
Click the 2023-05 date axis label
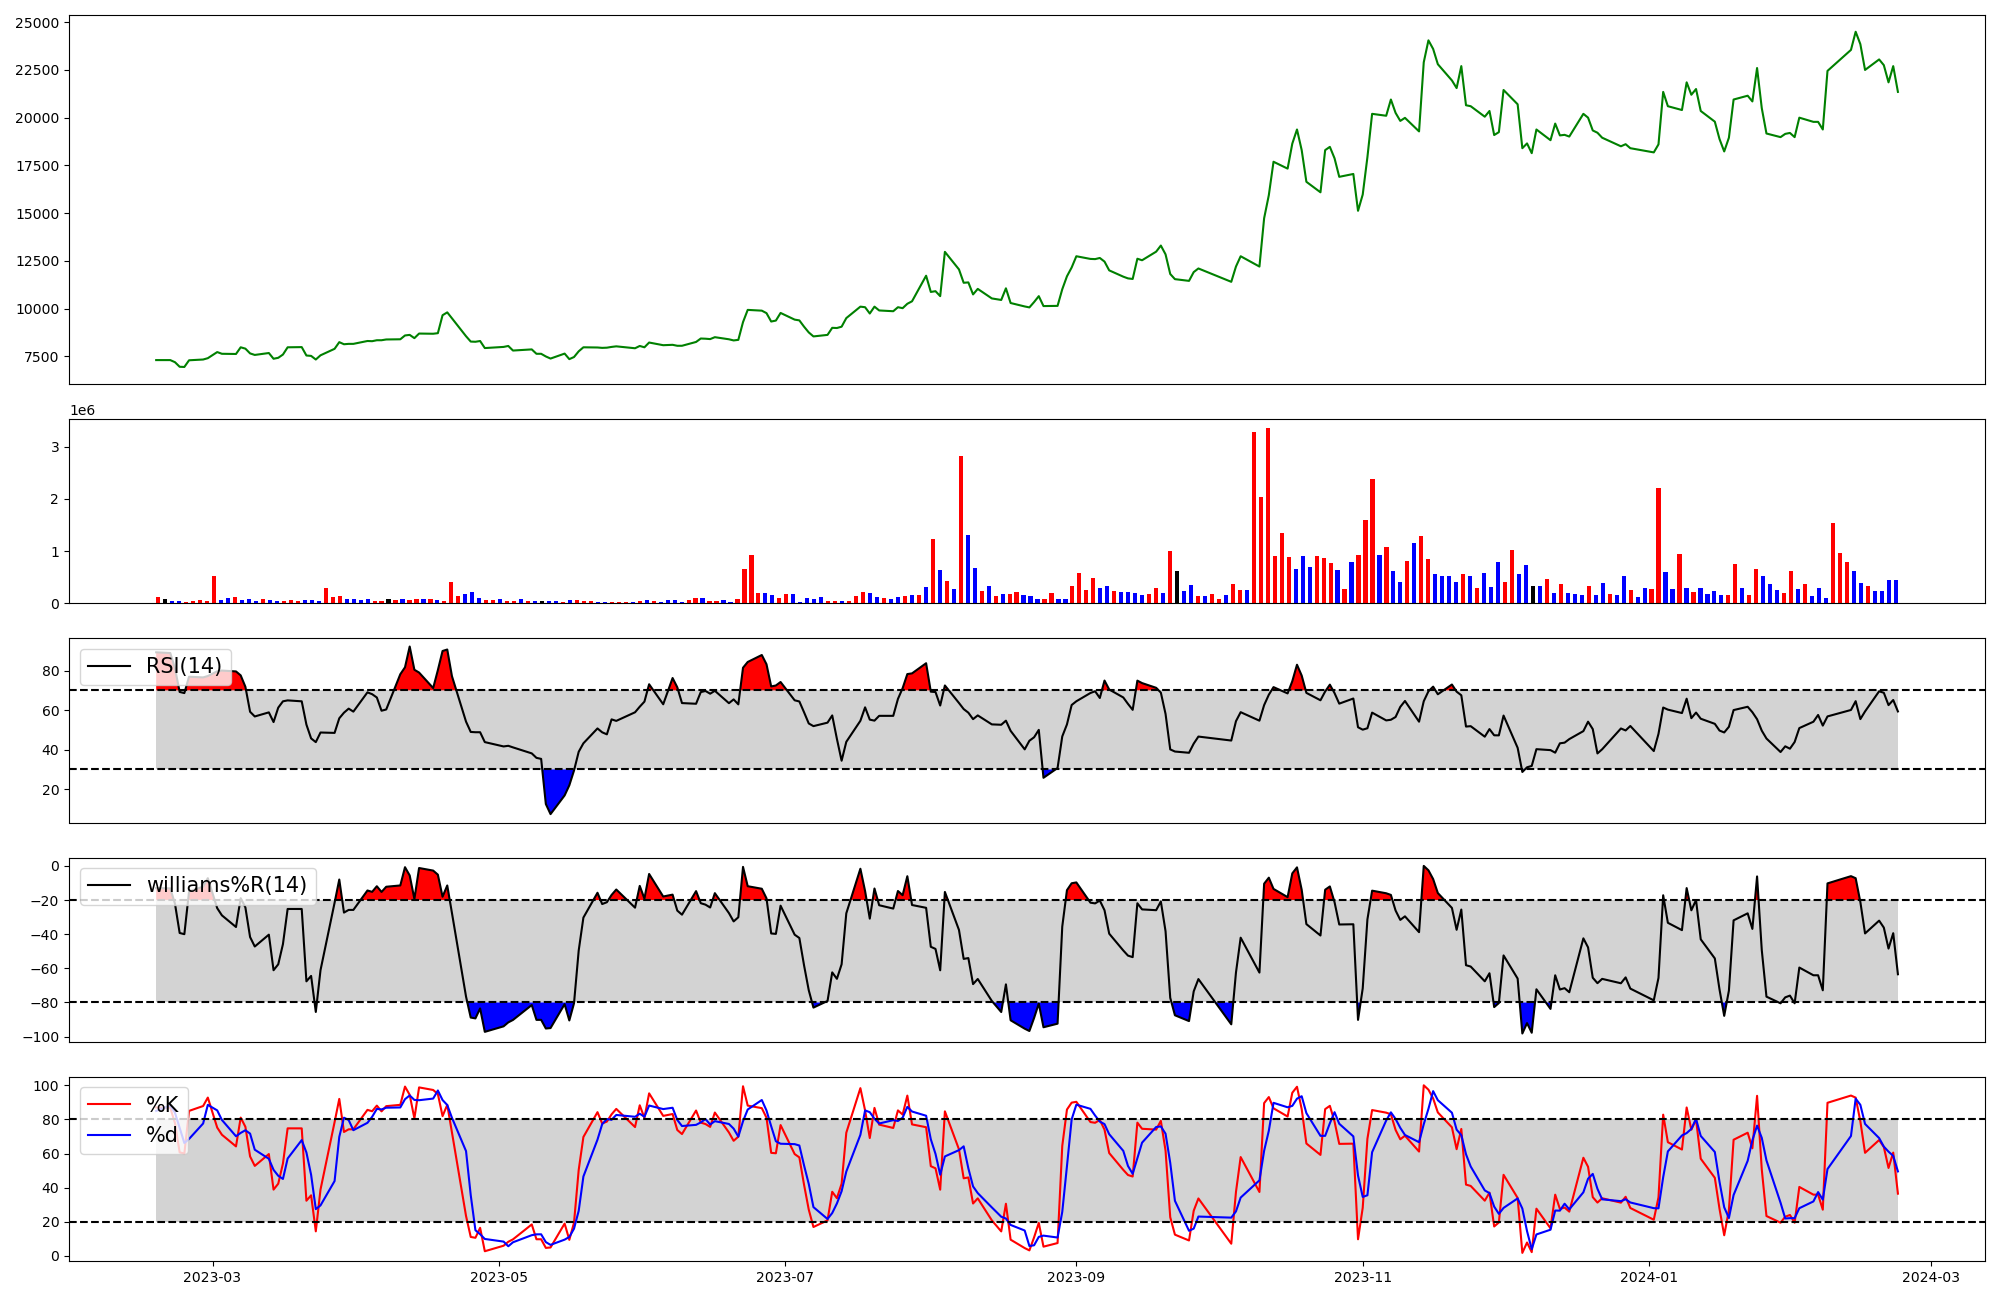click(x=498, y=1277)
